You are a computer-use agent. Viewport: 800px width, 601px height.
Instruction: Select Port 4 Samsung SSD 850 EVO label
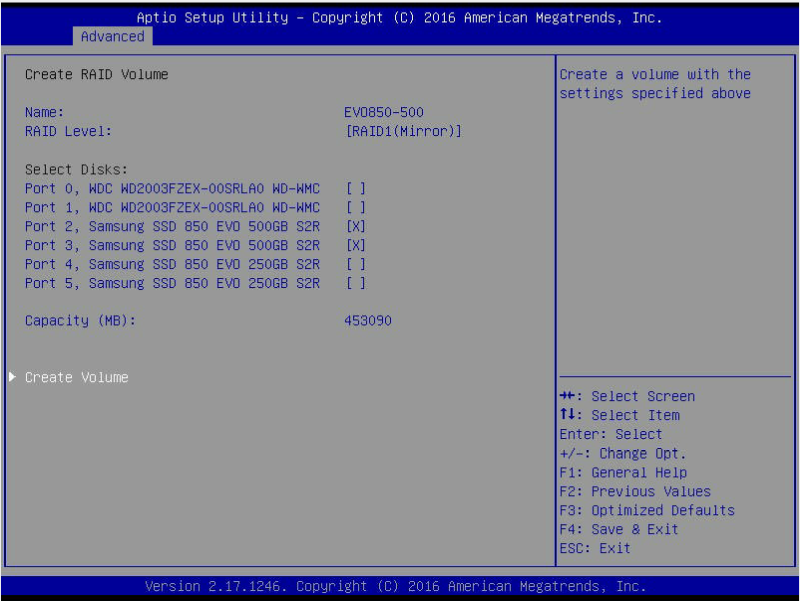click(172, 264)
